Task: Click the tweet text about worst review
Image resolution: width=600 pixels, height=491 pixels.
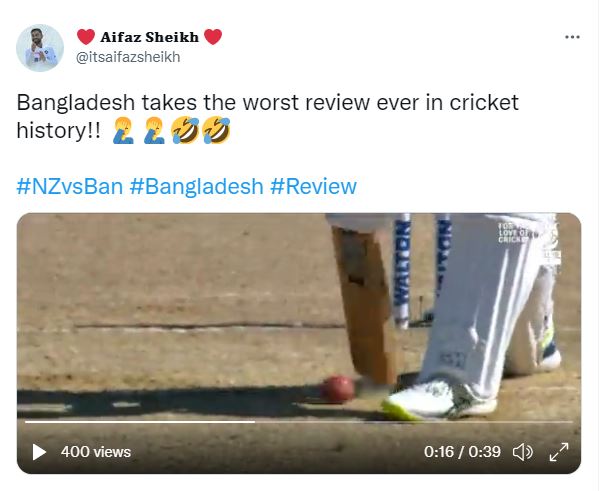Action: (x=267, y=116)
